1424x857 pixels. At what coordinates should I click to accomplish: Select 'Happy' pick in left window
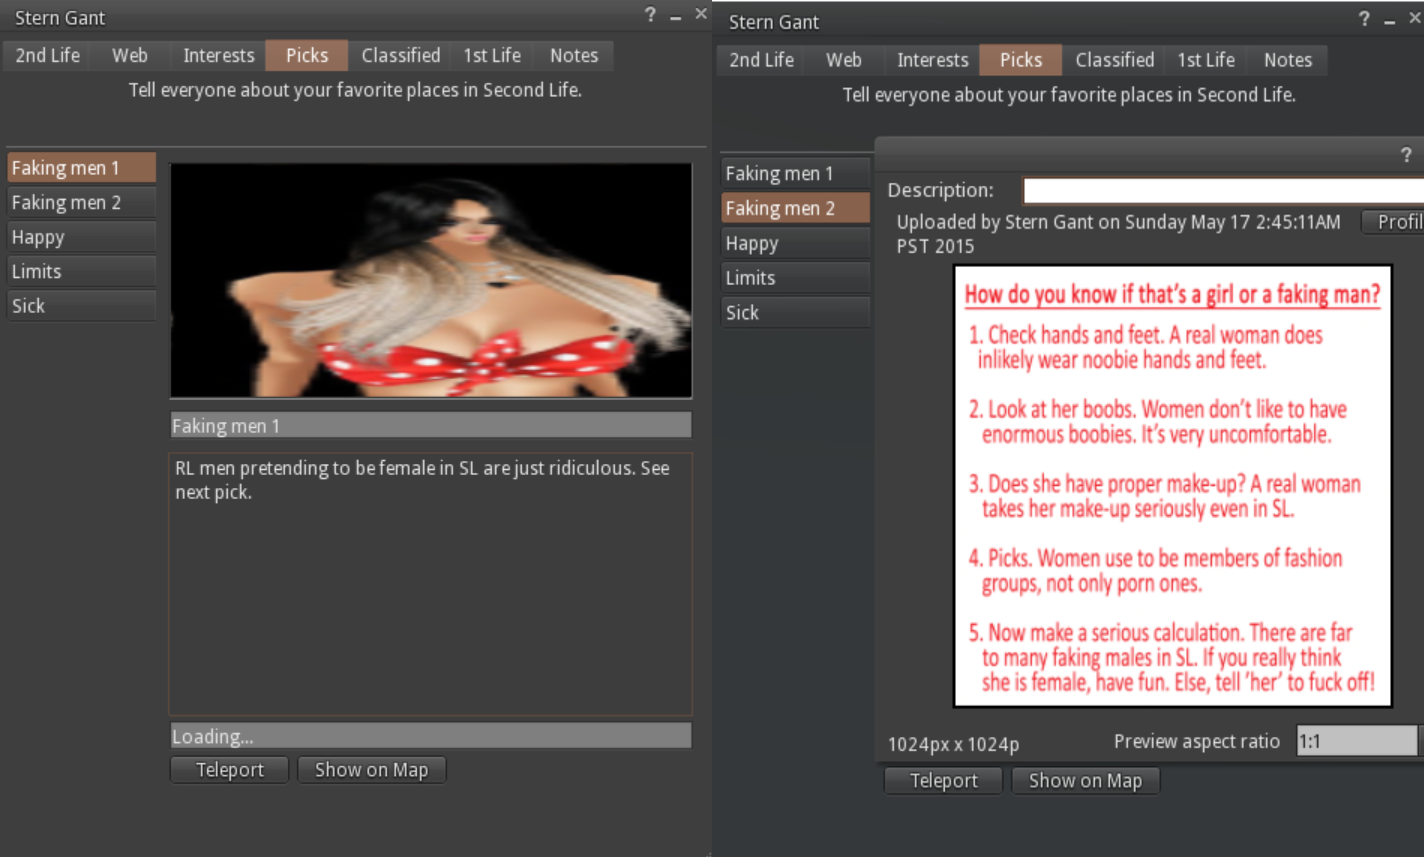coord(81,237)
